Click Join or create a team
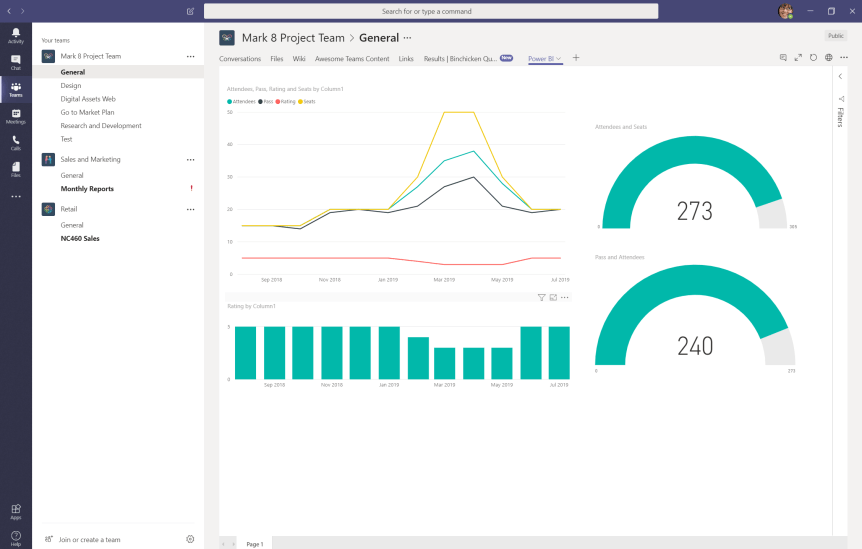The width and height of the screenshot is (862, 549). 89,539
